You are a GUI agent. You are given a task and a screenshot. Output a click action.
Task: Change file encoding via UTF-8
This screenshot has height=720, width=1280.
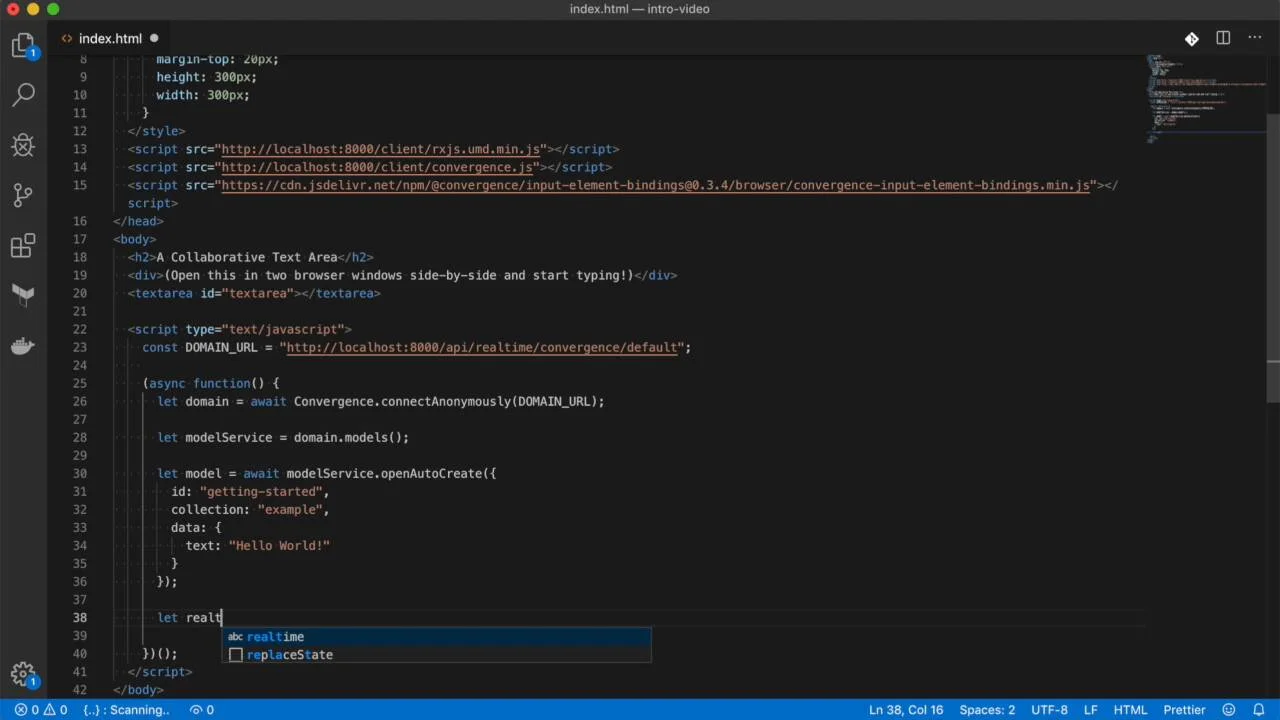[1049, 710]
